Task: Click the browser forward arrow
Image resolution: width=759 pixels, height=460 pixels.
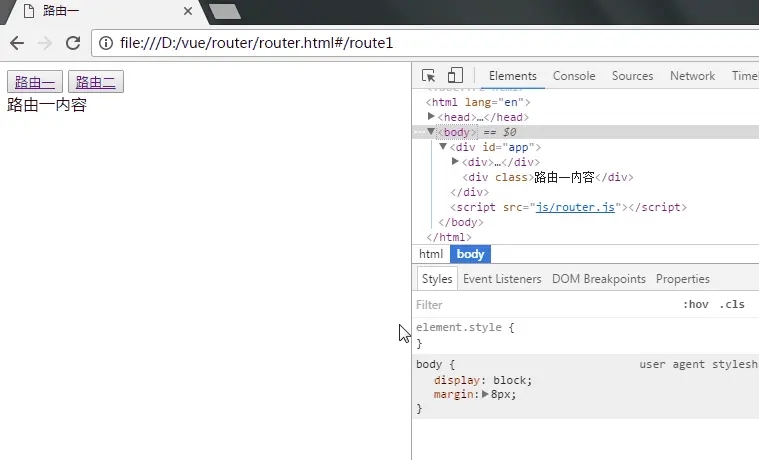Action: [45, 43]
